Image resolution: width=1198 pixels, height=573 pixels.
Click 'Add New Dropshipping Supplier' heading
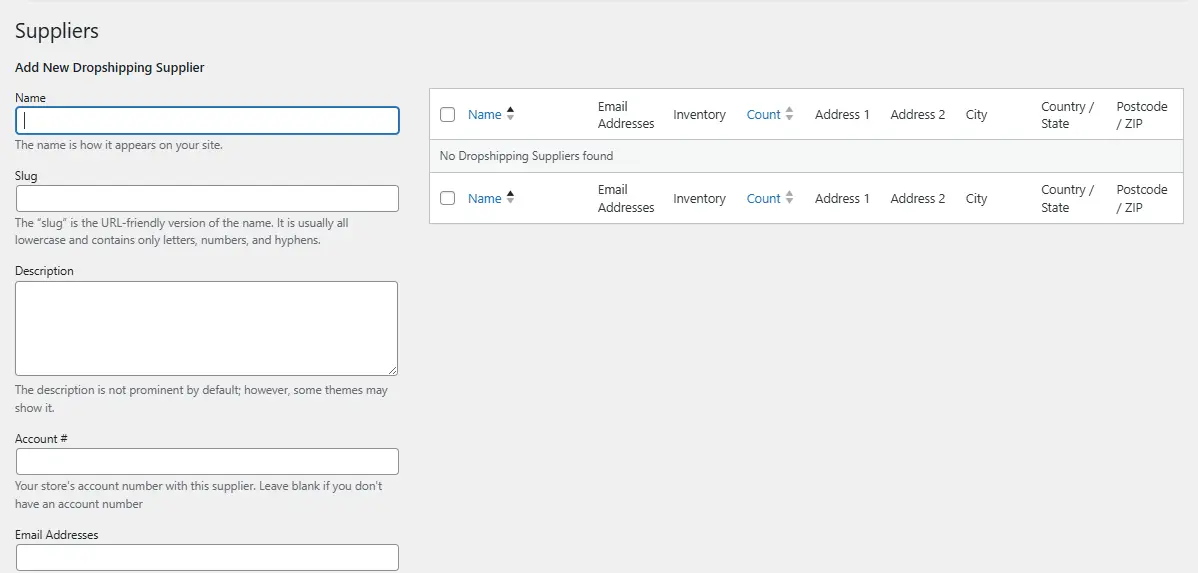(x=109, y=67)
